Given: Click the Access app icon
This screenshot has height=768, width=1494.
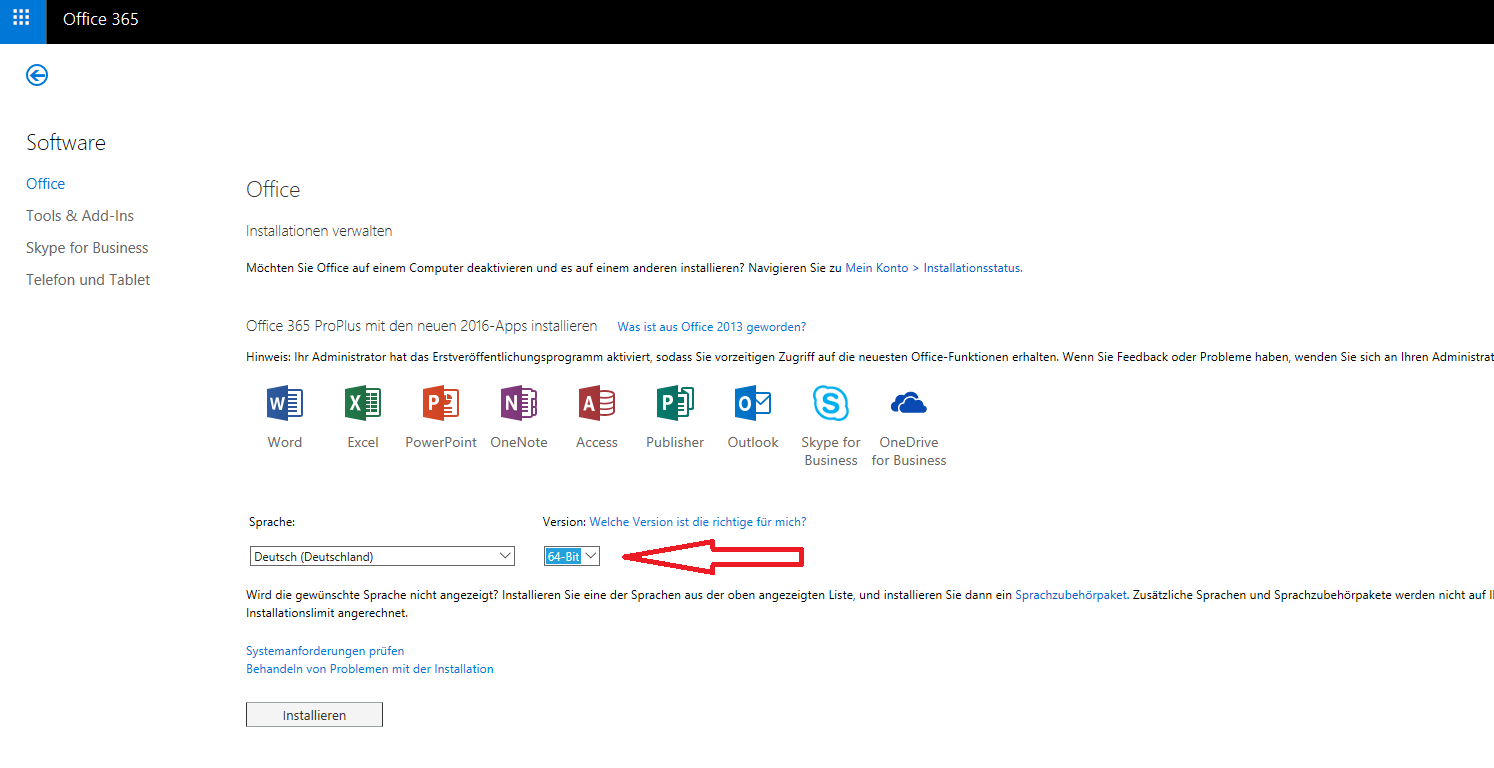Looking at the screenshot, I should [597, 404].
